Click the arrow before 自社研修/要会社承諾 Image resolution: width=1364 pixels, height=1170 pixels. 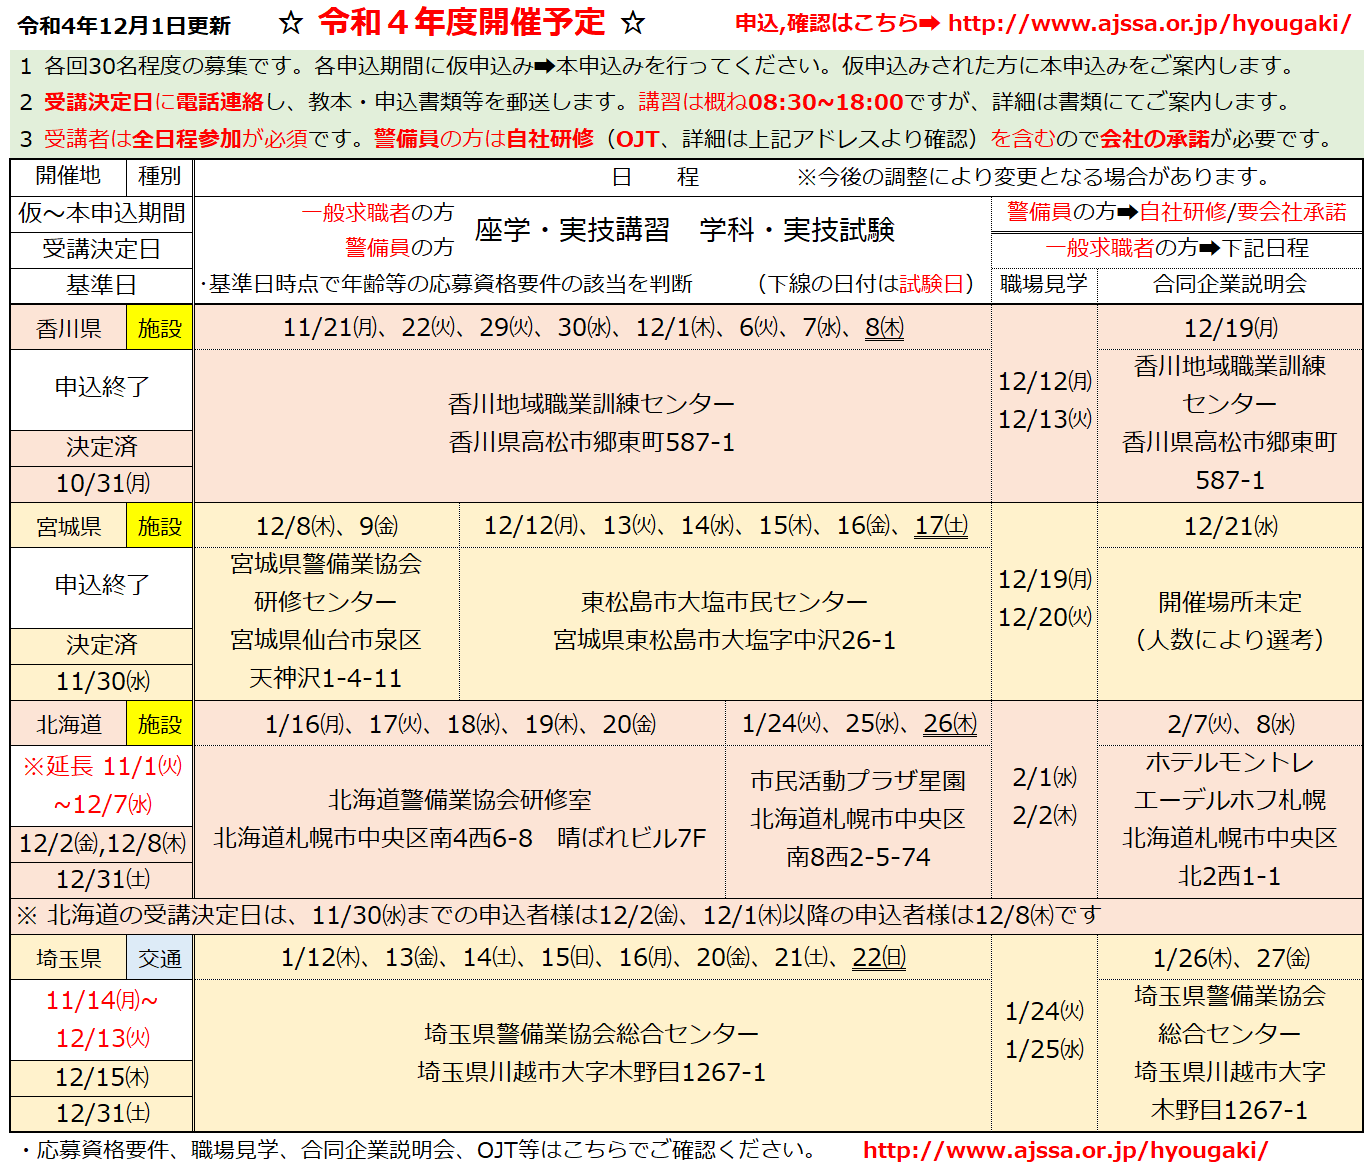[x=1127, y=212]
